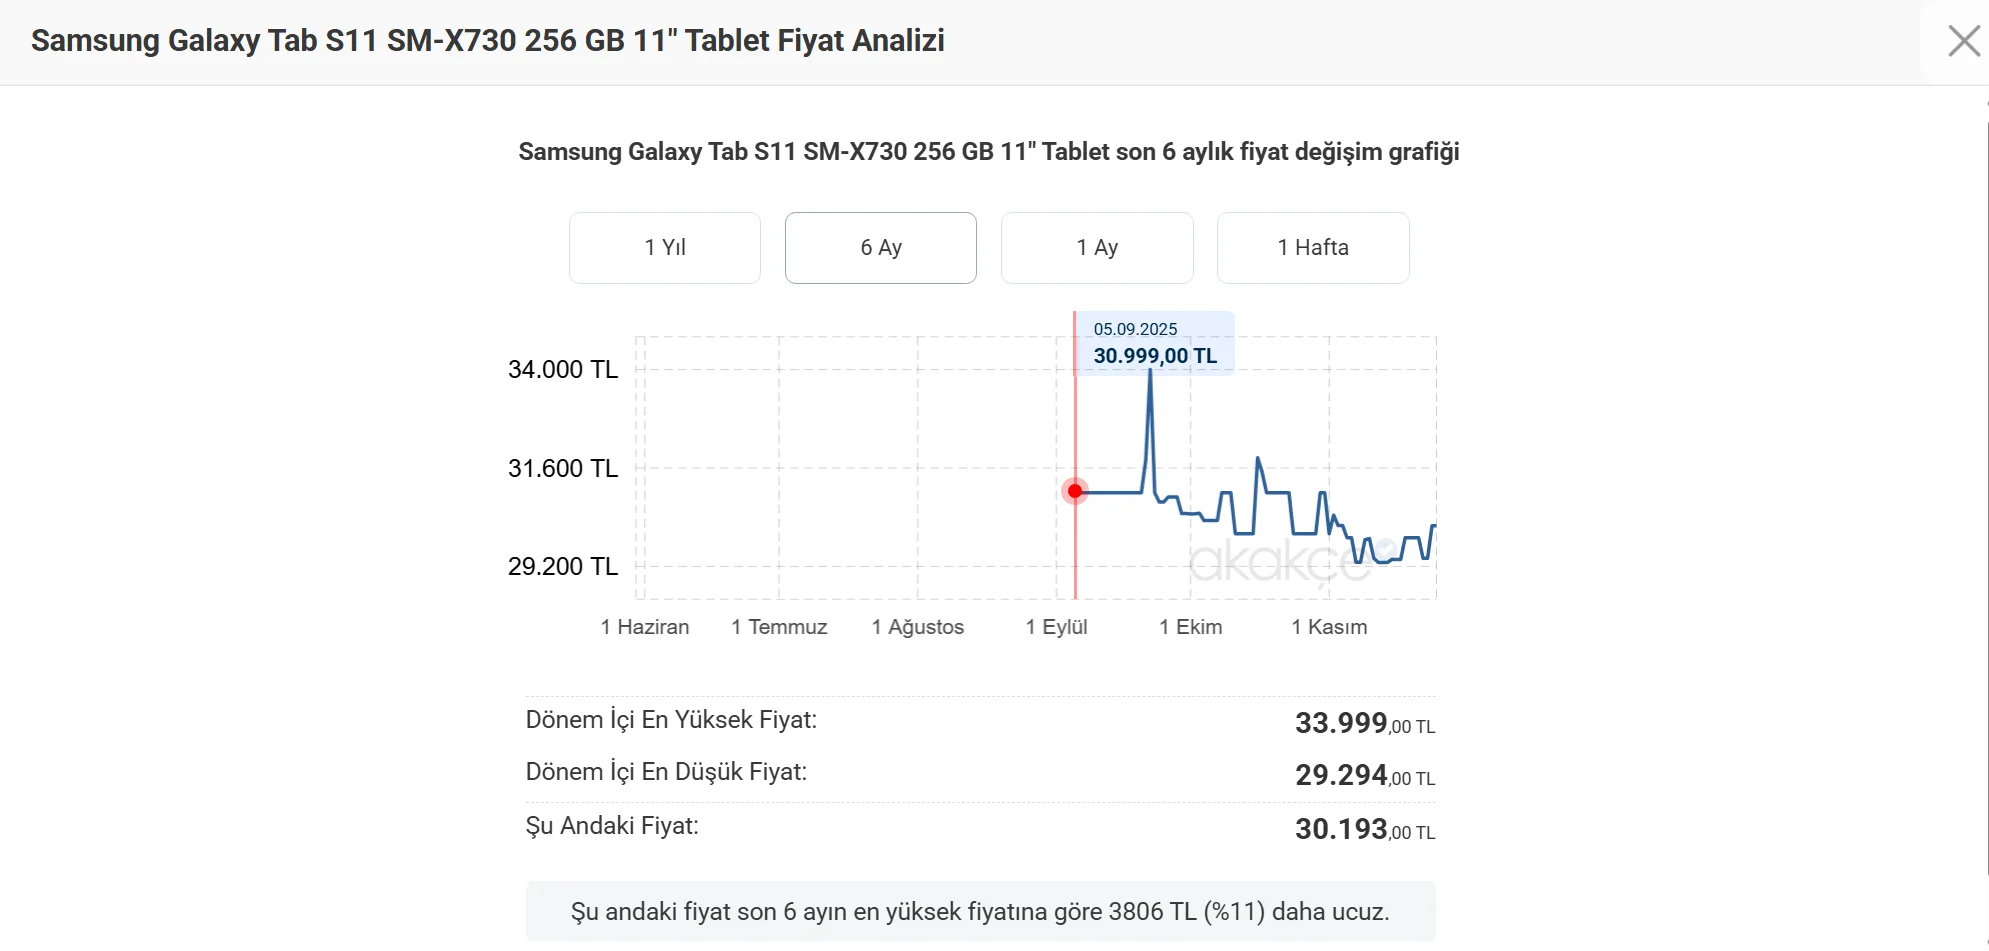Select the 1 Kasım axis label
The height and width of the screenshot is (951, 1989).
click(1329, 627)
